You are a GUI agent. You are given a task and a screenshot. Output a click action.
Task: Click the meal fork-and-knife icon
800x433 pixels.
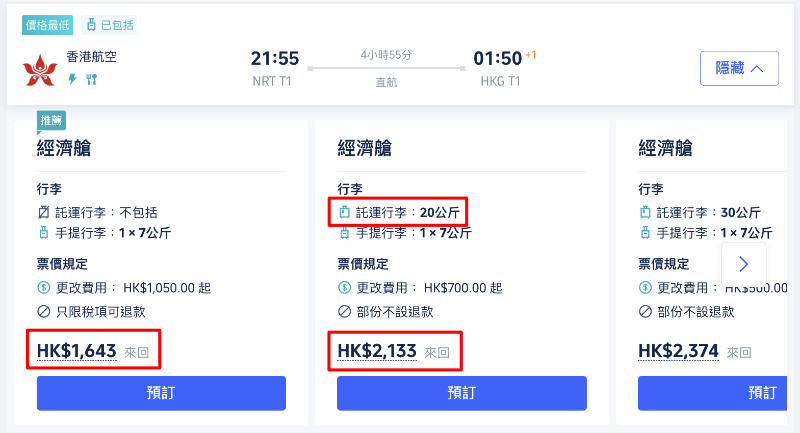pos(91,79)
